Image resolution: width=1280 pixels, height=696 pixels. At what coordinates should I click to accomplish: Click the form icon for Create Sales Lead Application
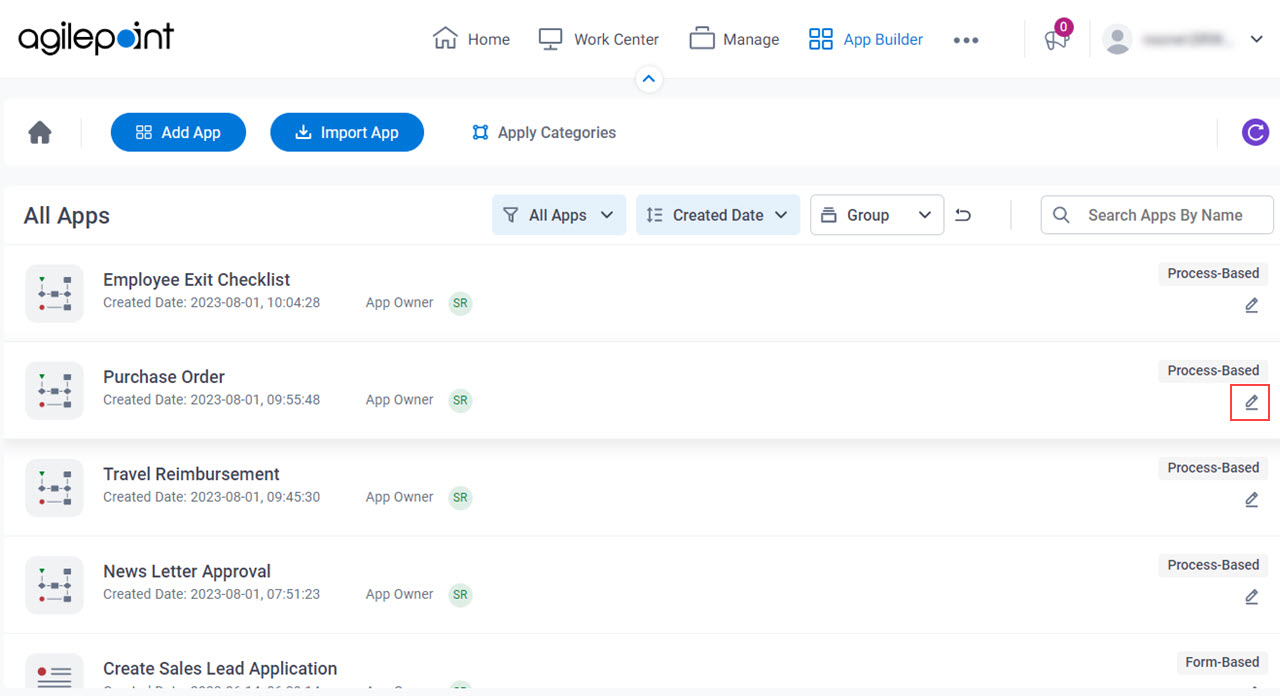pyautogui.click(x=54, y=672)
